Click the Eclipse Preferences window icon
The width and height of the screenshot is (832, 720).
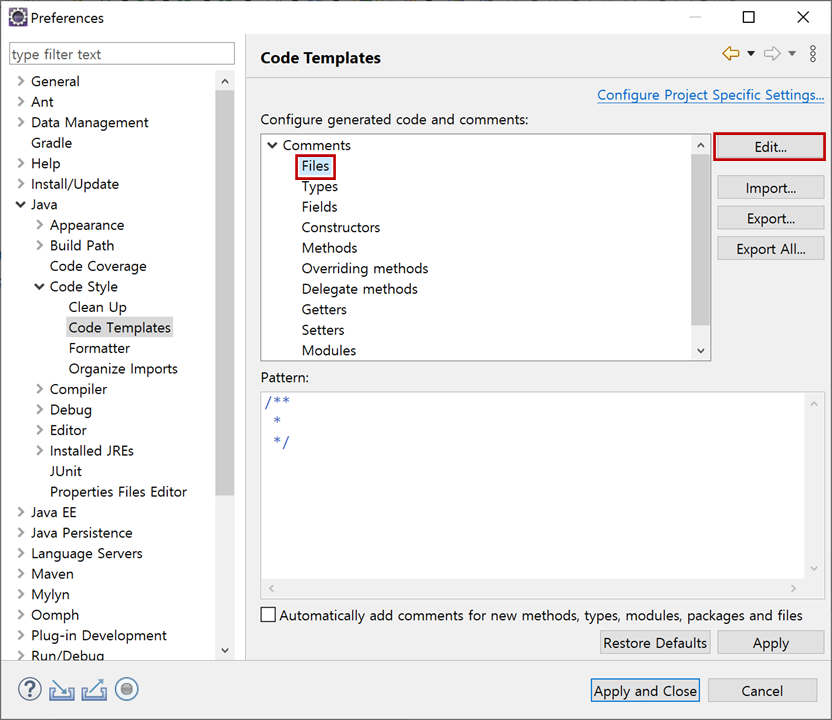click(x=18, y=18)
